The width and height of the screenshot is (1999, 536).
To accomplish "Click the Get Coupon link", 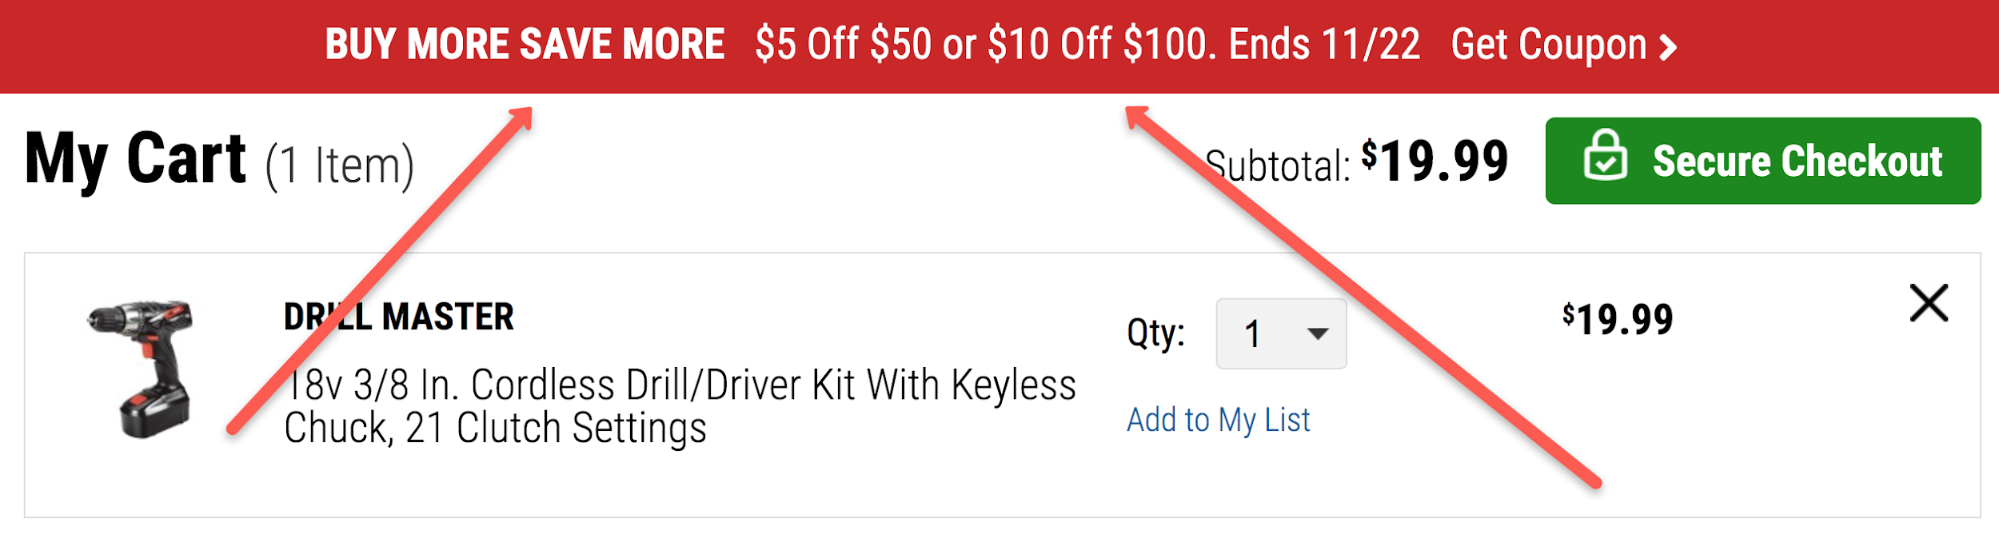I will coord(1548,45).
